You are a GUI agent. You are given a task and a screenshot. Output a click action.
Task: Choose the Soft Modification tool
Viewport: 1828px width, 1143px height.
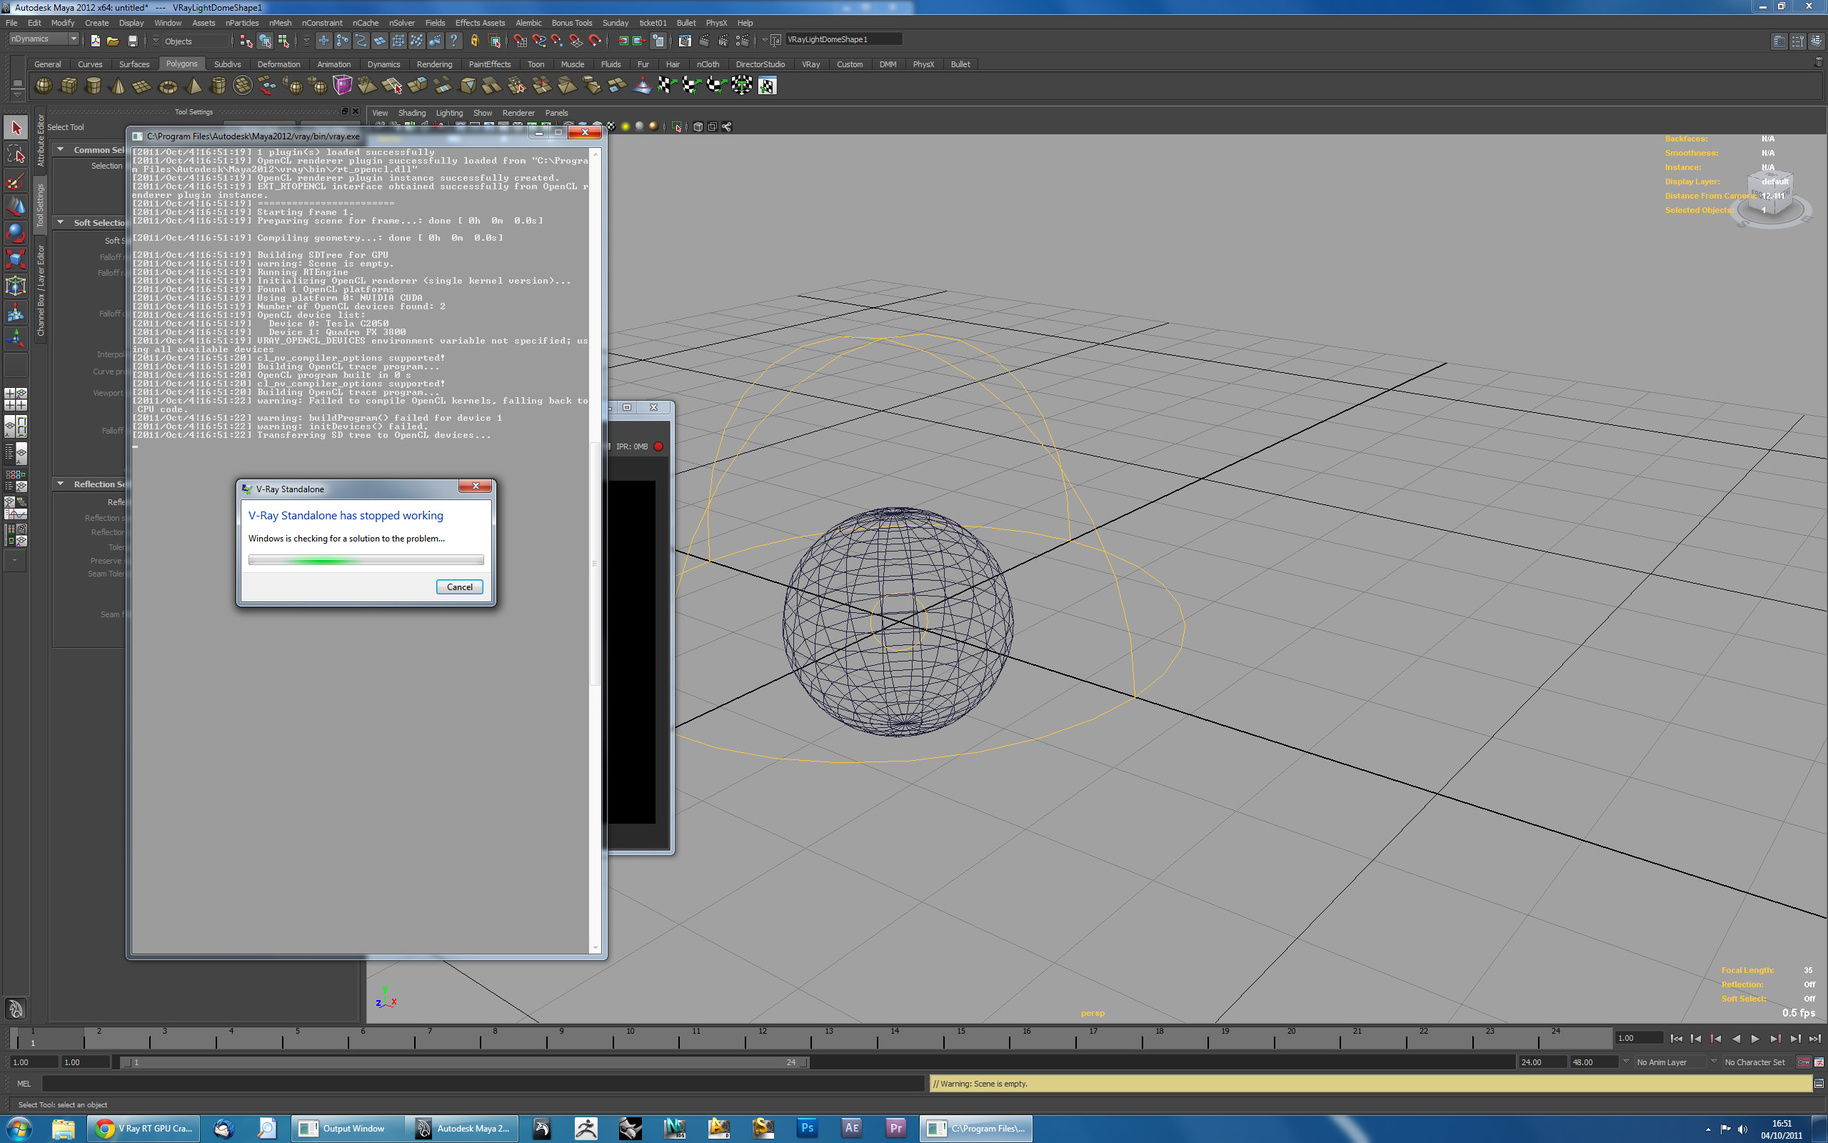[16, 313]
